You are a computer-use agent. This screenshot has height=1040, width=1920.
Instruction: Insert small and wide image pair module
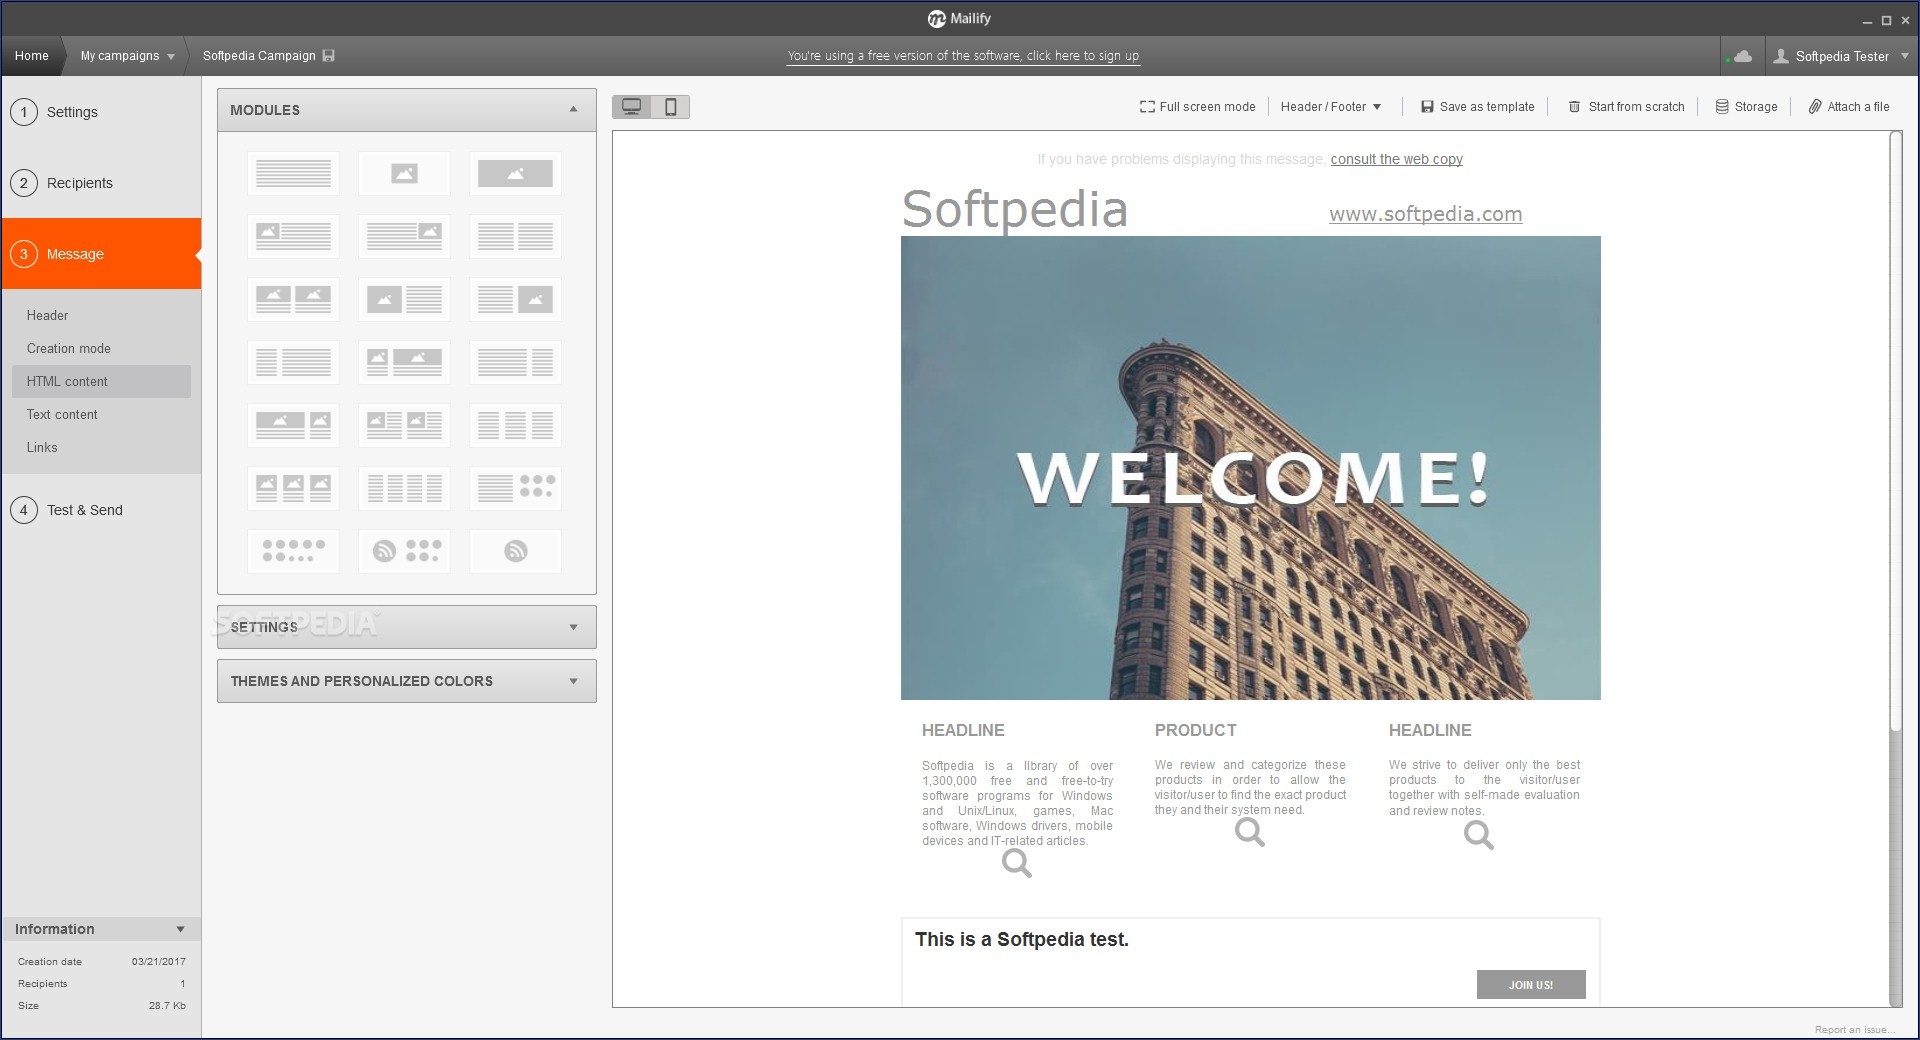[x=404, y=362]
